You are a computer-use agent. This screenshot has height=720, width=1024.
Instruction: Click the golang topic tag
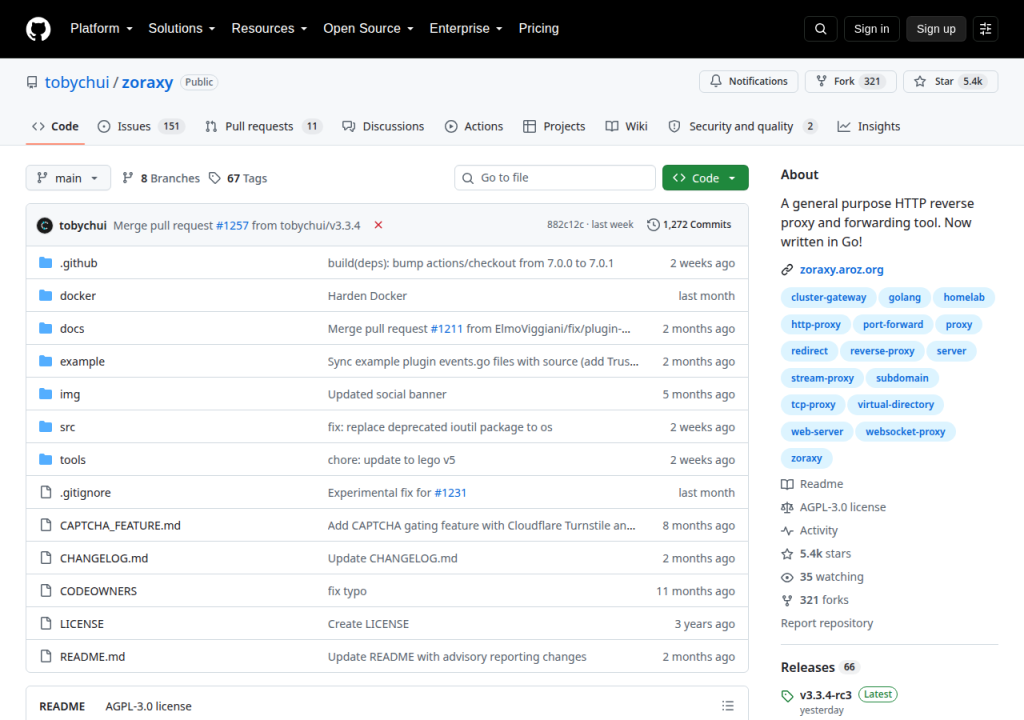(x=904, y=297)
